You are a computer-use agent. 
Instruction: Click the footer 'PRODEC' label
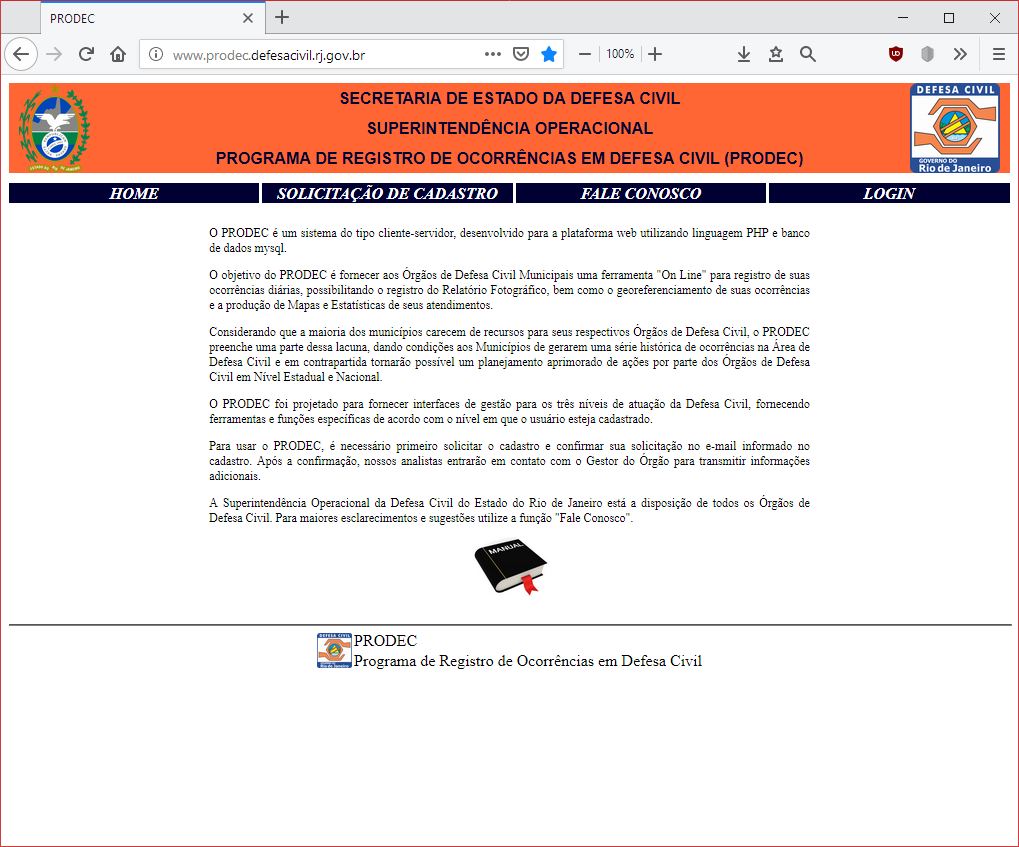(385, 641)
